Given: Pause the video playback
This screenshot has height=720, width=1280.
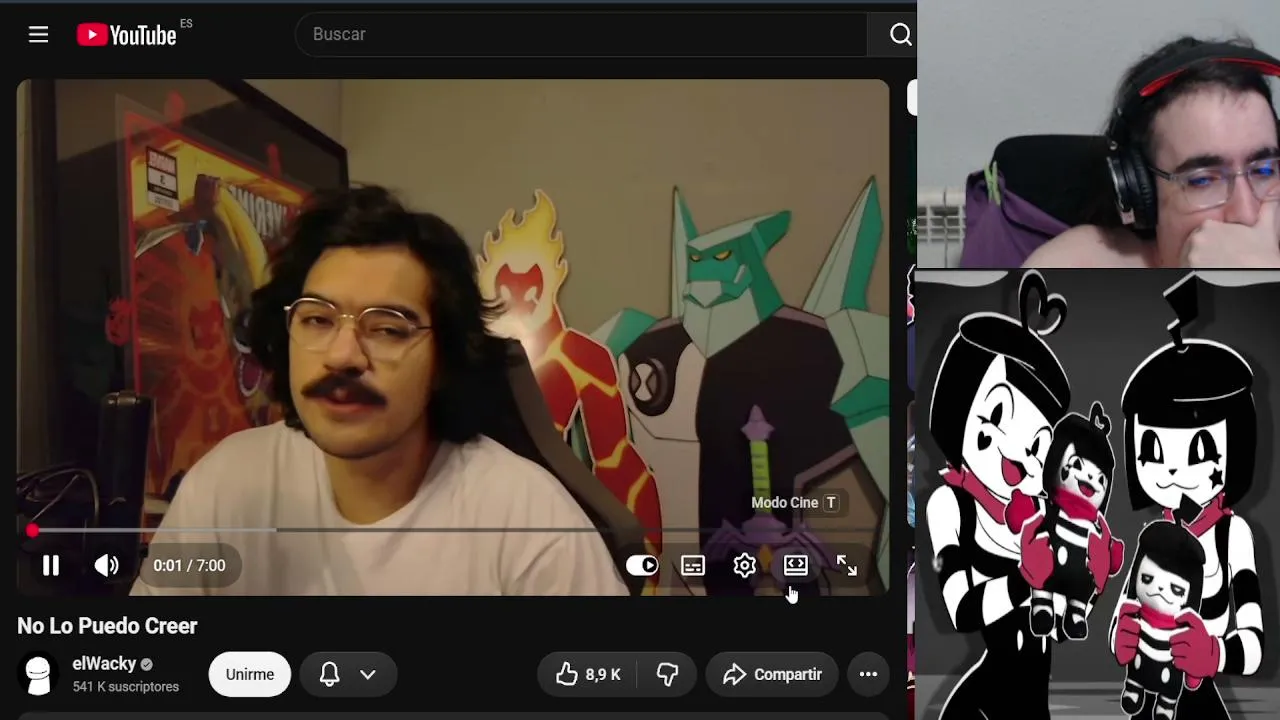Looking at the screenshot, I should 51,566.
